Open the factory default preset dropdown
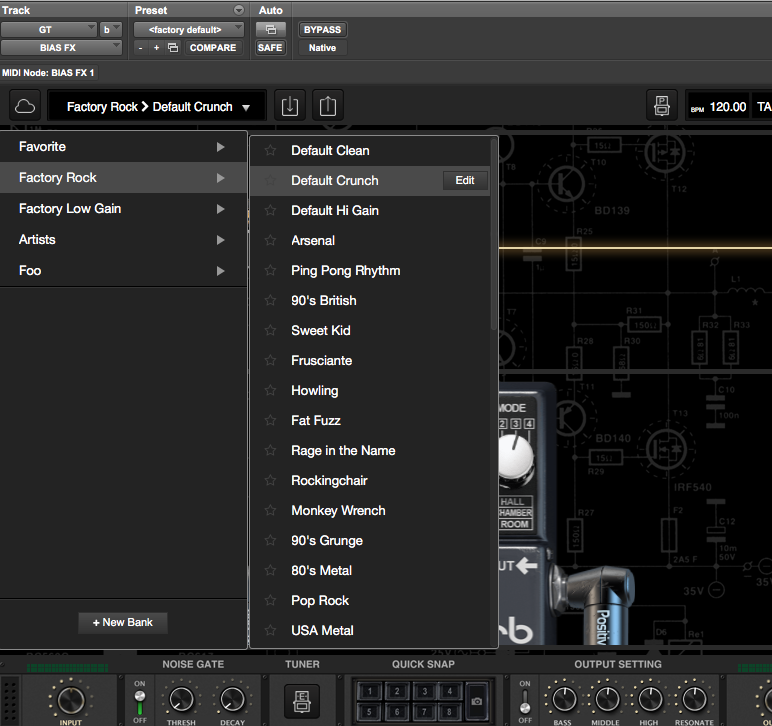772x726 pixels. [189, 30]
